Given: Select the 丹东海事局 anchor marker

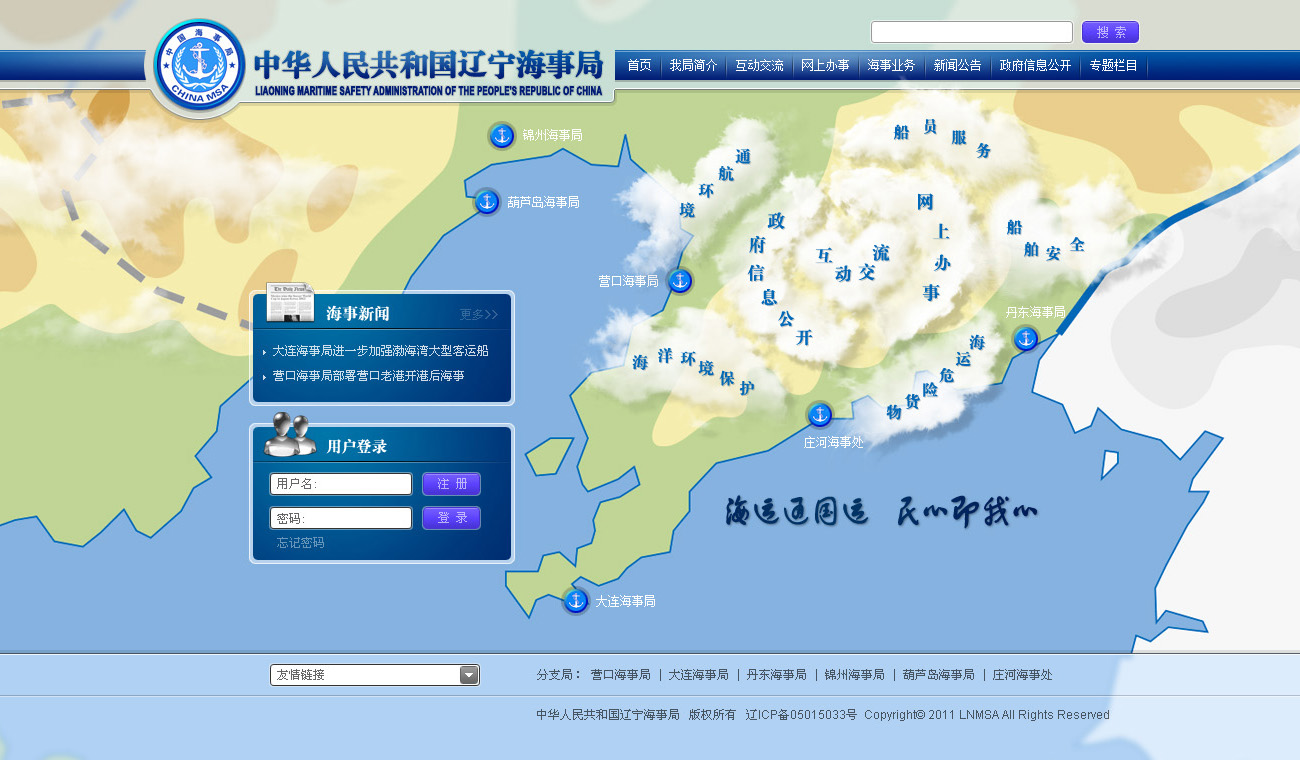Looking at the screenshot, I should [1026, 338].
